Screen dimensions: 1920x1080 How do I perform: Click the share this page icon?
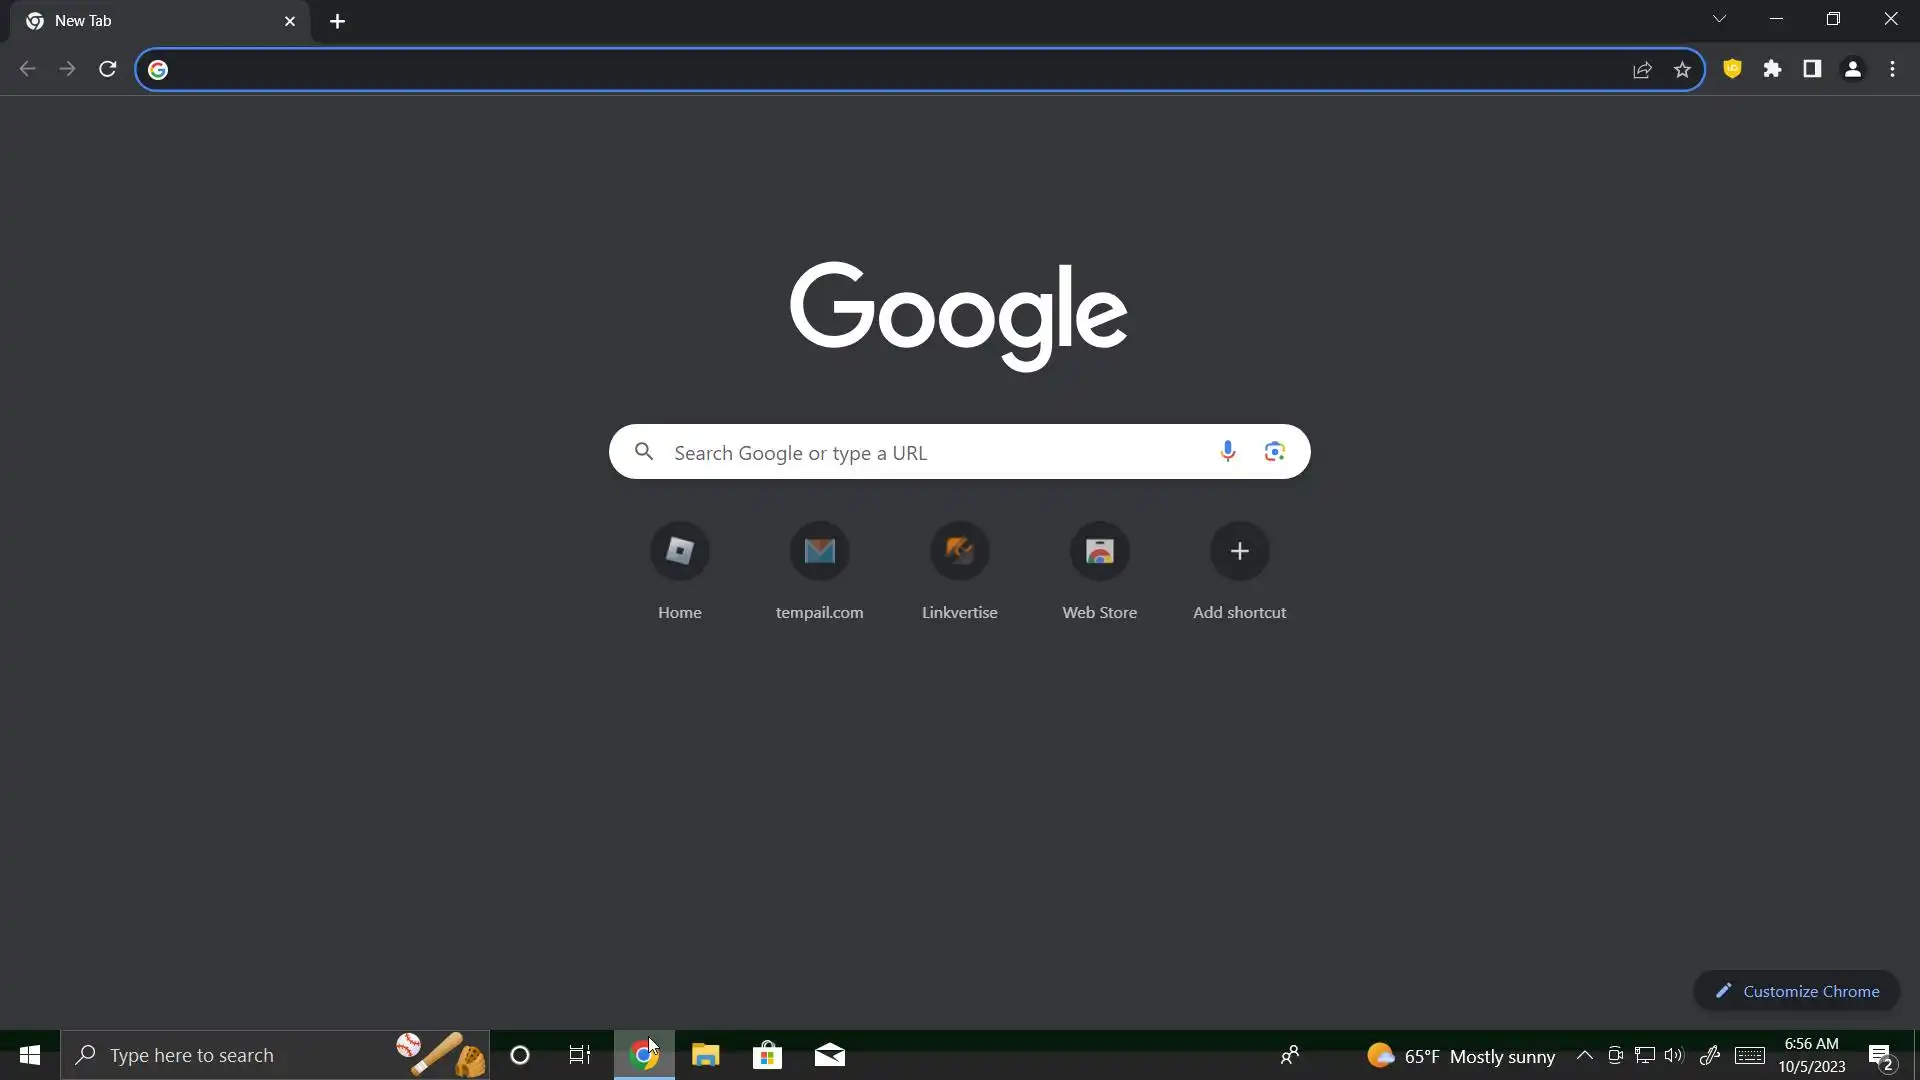tap(1642, 69)
